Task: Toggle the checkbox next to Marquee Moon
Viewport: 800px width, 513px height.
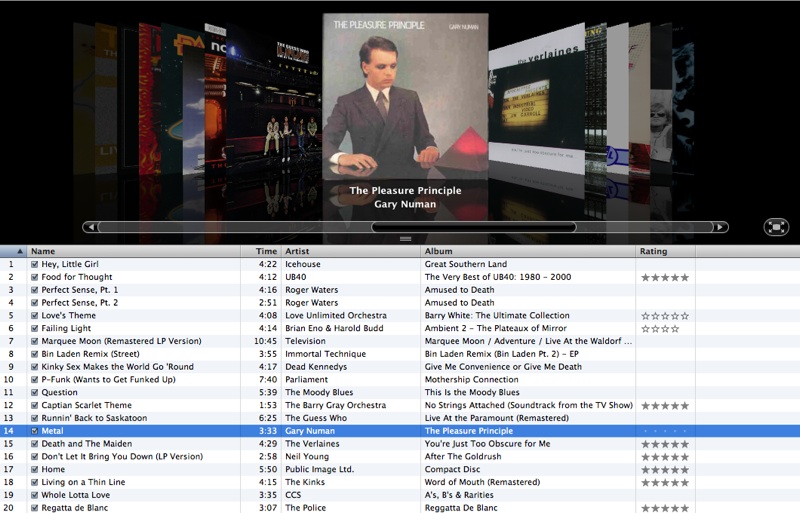Action: coord(35,341)
